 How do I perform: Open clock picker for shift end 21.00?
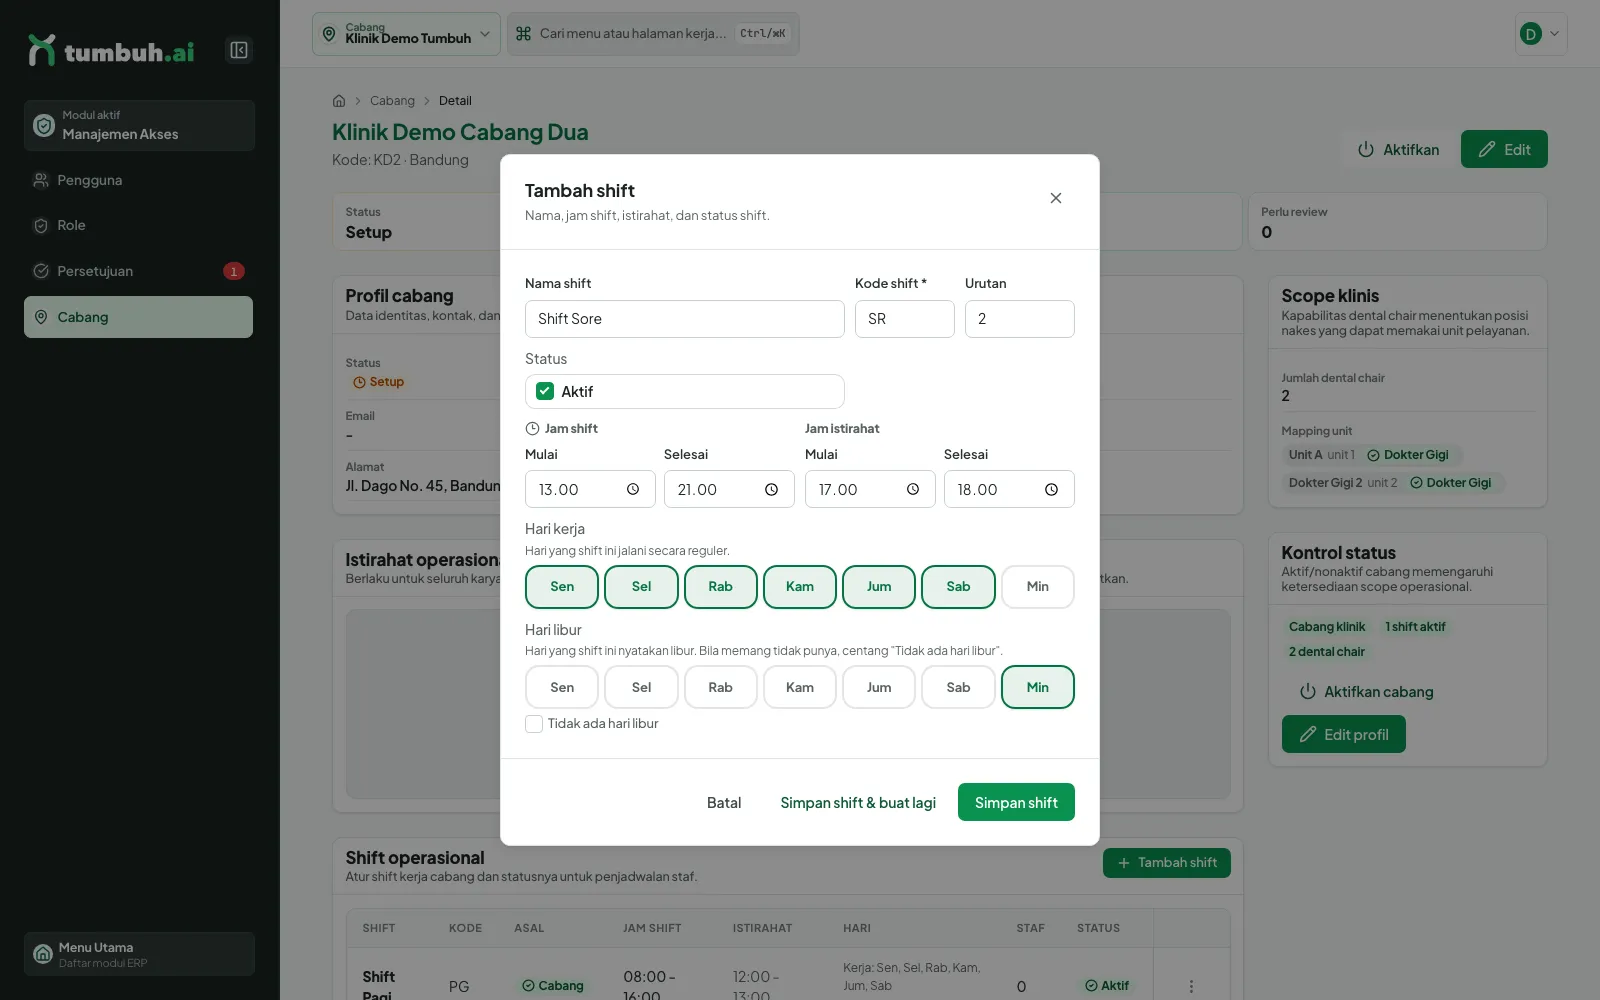click(x=772, y=489)
